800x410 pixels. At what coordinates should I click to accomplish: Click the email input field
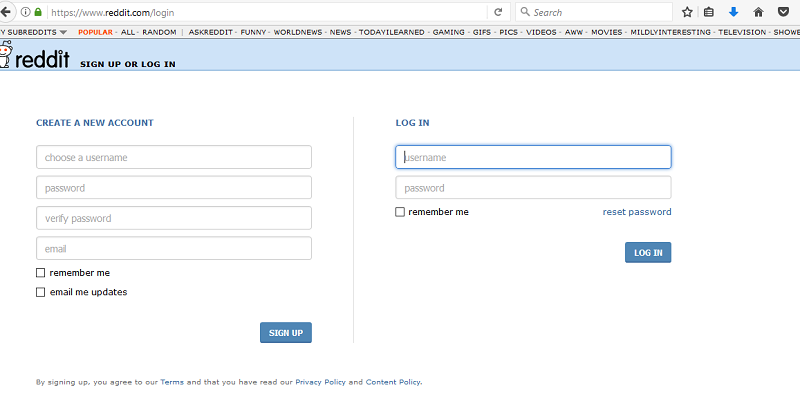coord(174,248)
